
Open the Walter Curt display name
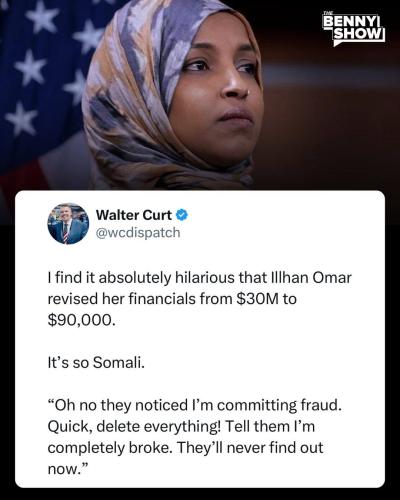[x=134, y=215]
